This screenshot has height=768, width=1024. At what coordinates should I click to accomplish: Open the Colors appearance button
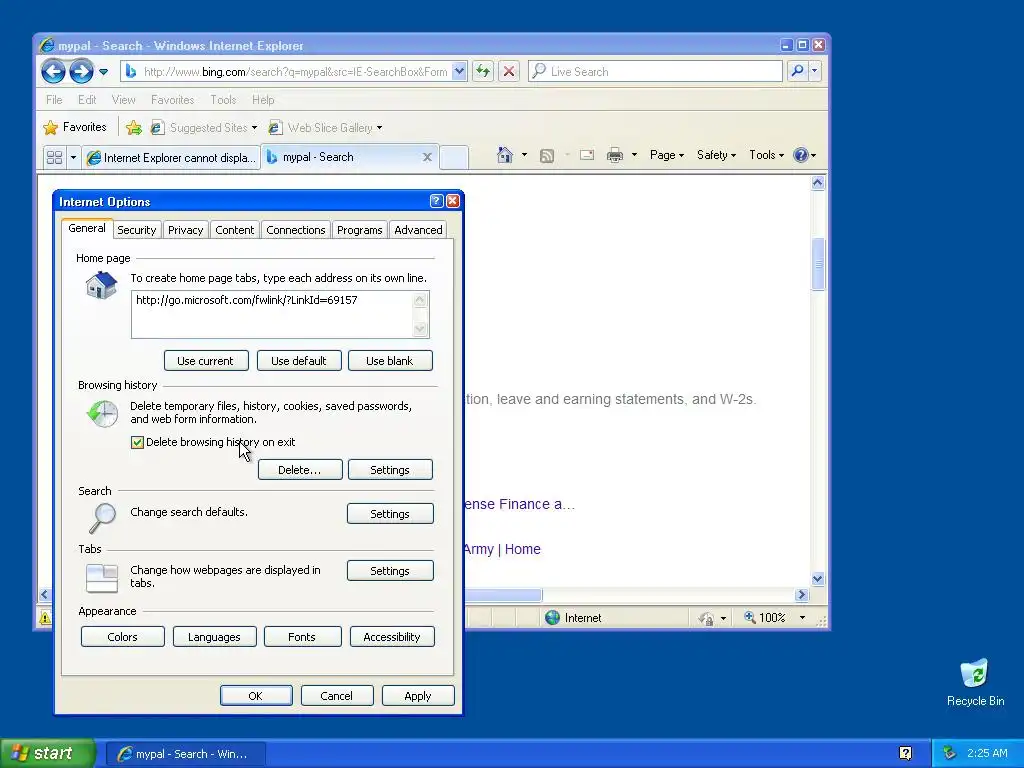(123, 637)
